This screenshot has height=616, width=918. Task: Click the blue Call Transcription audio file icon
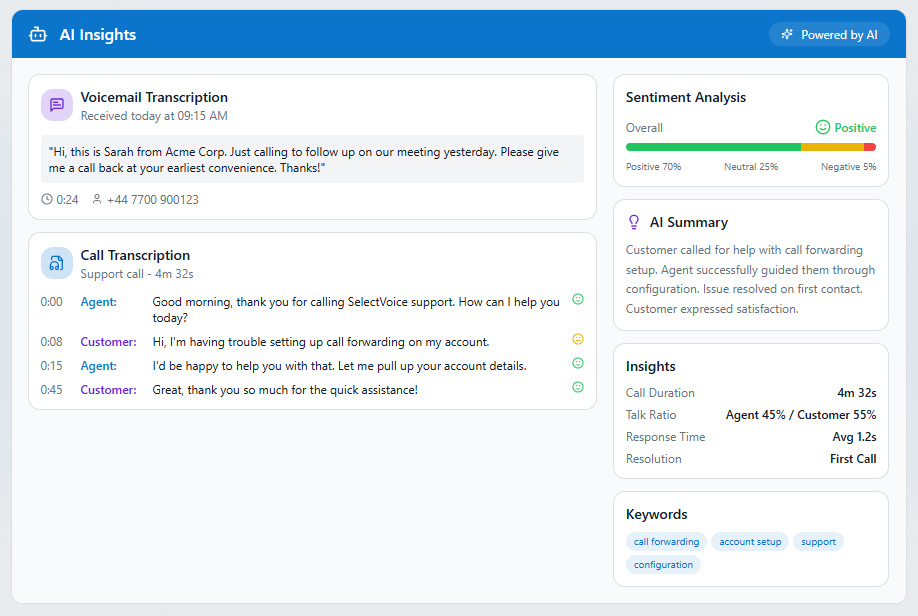click(57, 263)
